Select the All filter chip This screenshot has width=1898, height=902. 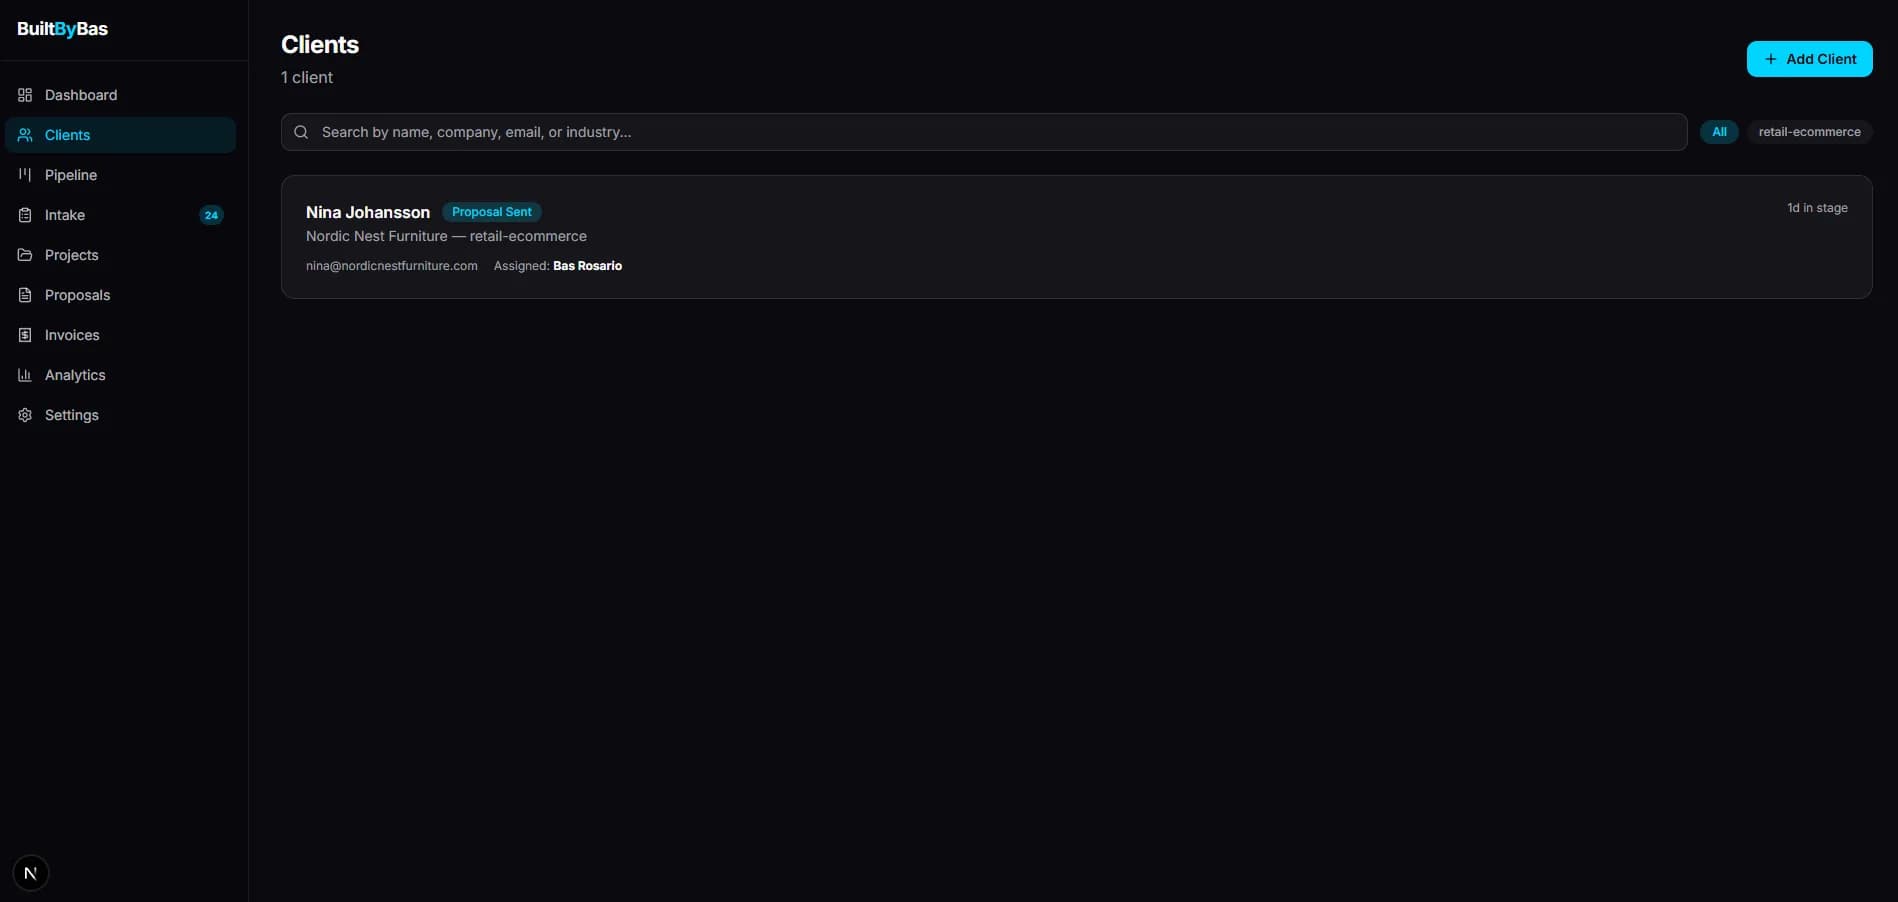[x=1719, y=132]
